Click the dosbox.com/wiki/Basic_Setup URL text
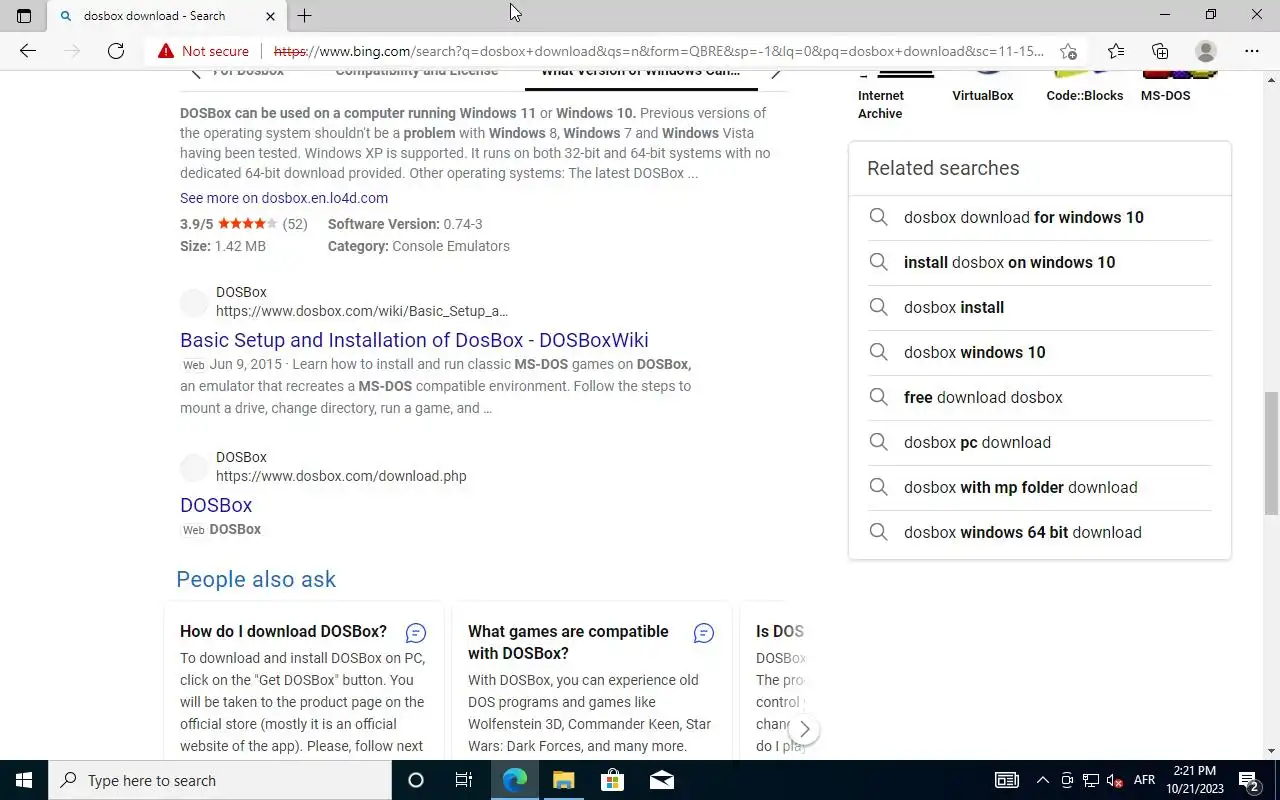Image resolution: width=1280 pixels, height=800 pixels. tap(362, 311)
